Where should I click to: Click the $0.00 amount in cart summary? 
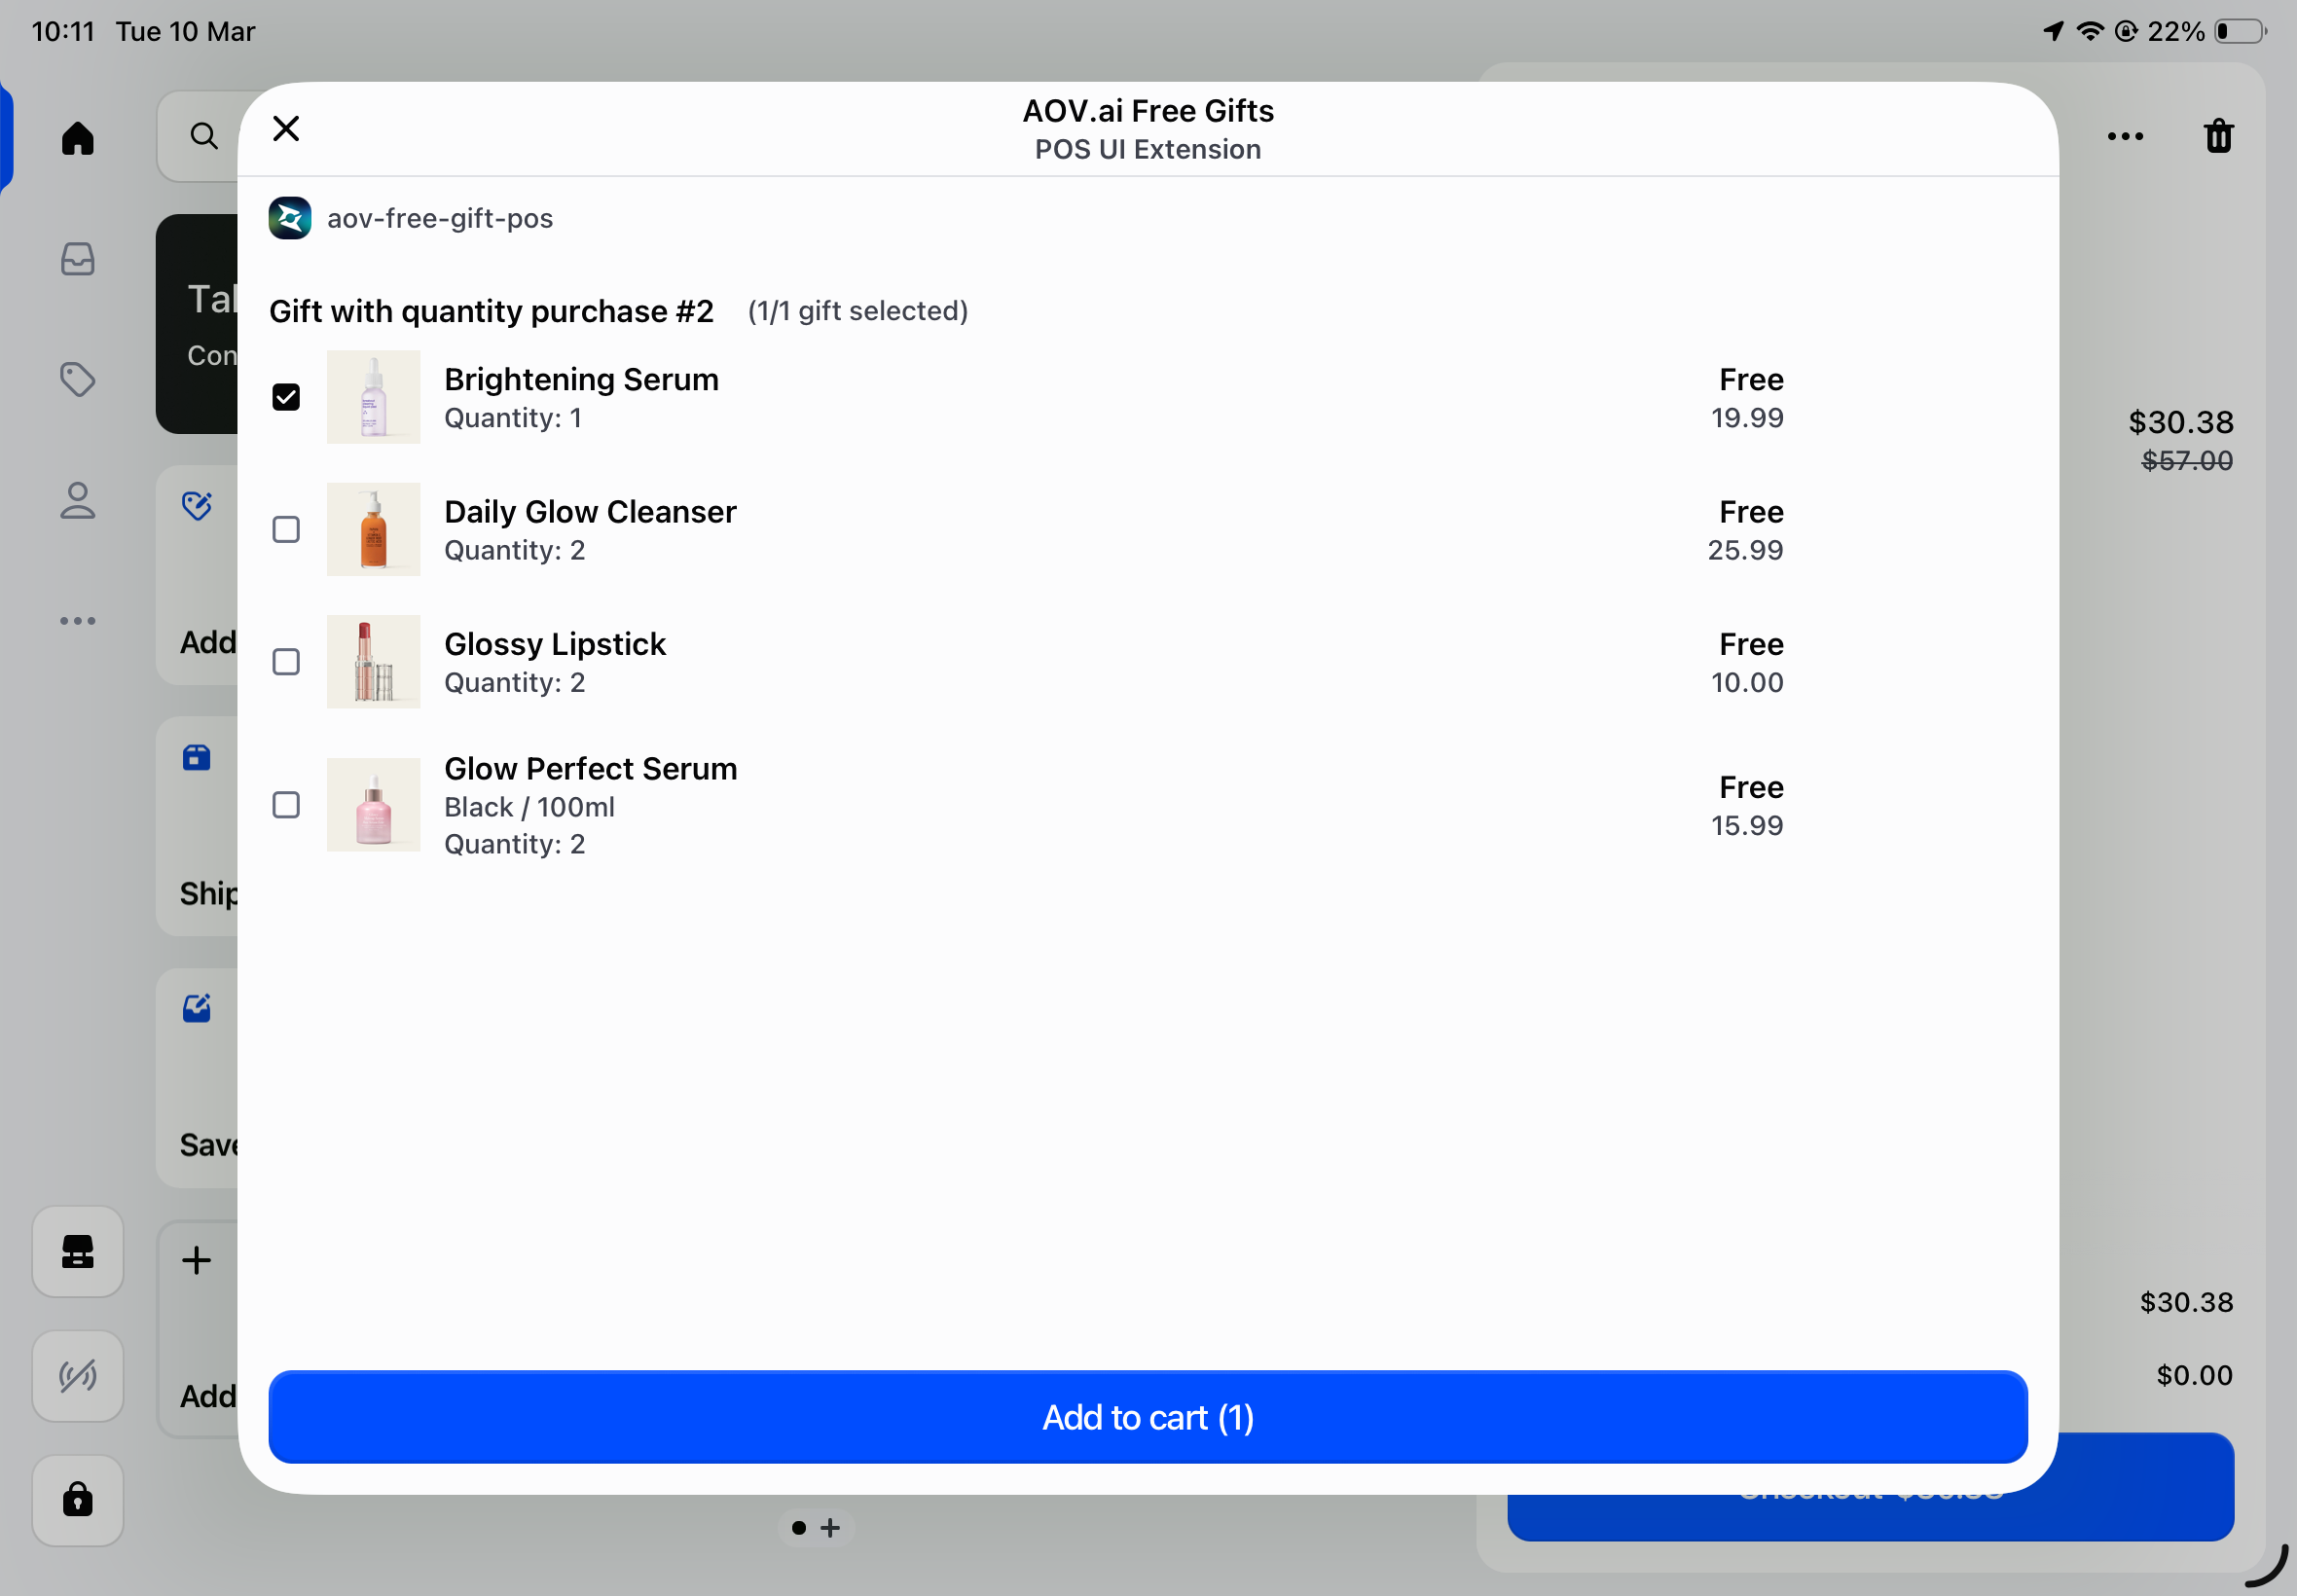pos(2194,1375)
